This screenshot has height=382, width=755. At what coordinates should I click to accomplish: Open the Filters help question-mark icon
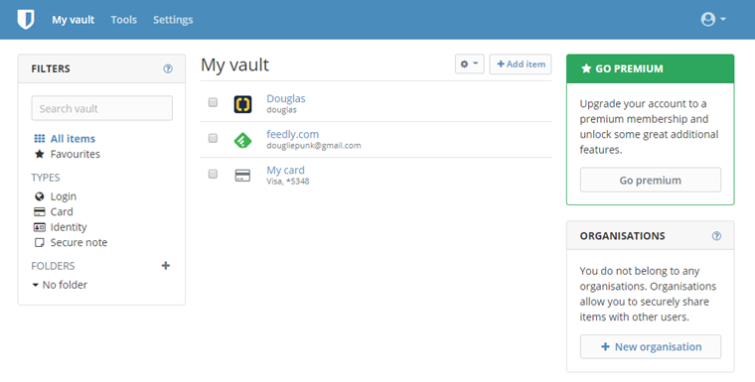click(x=168, y=68)
